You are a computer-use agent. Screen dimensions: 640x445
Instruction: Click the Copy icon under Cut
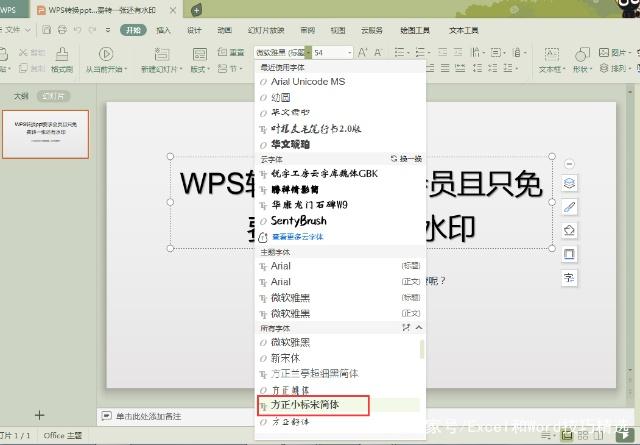click(x=23, y=68)
